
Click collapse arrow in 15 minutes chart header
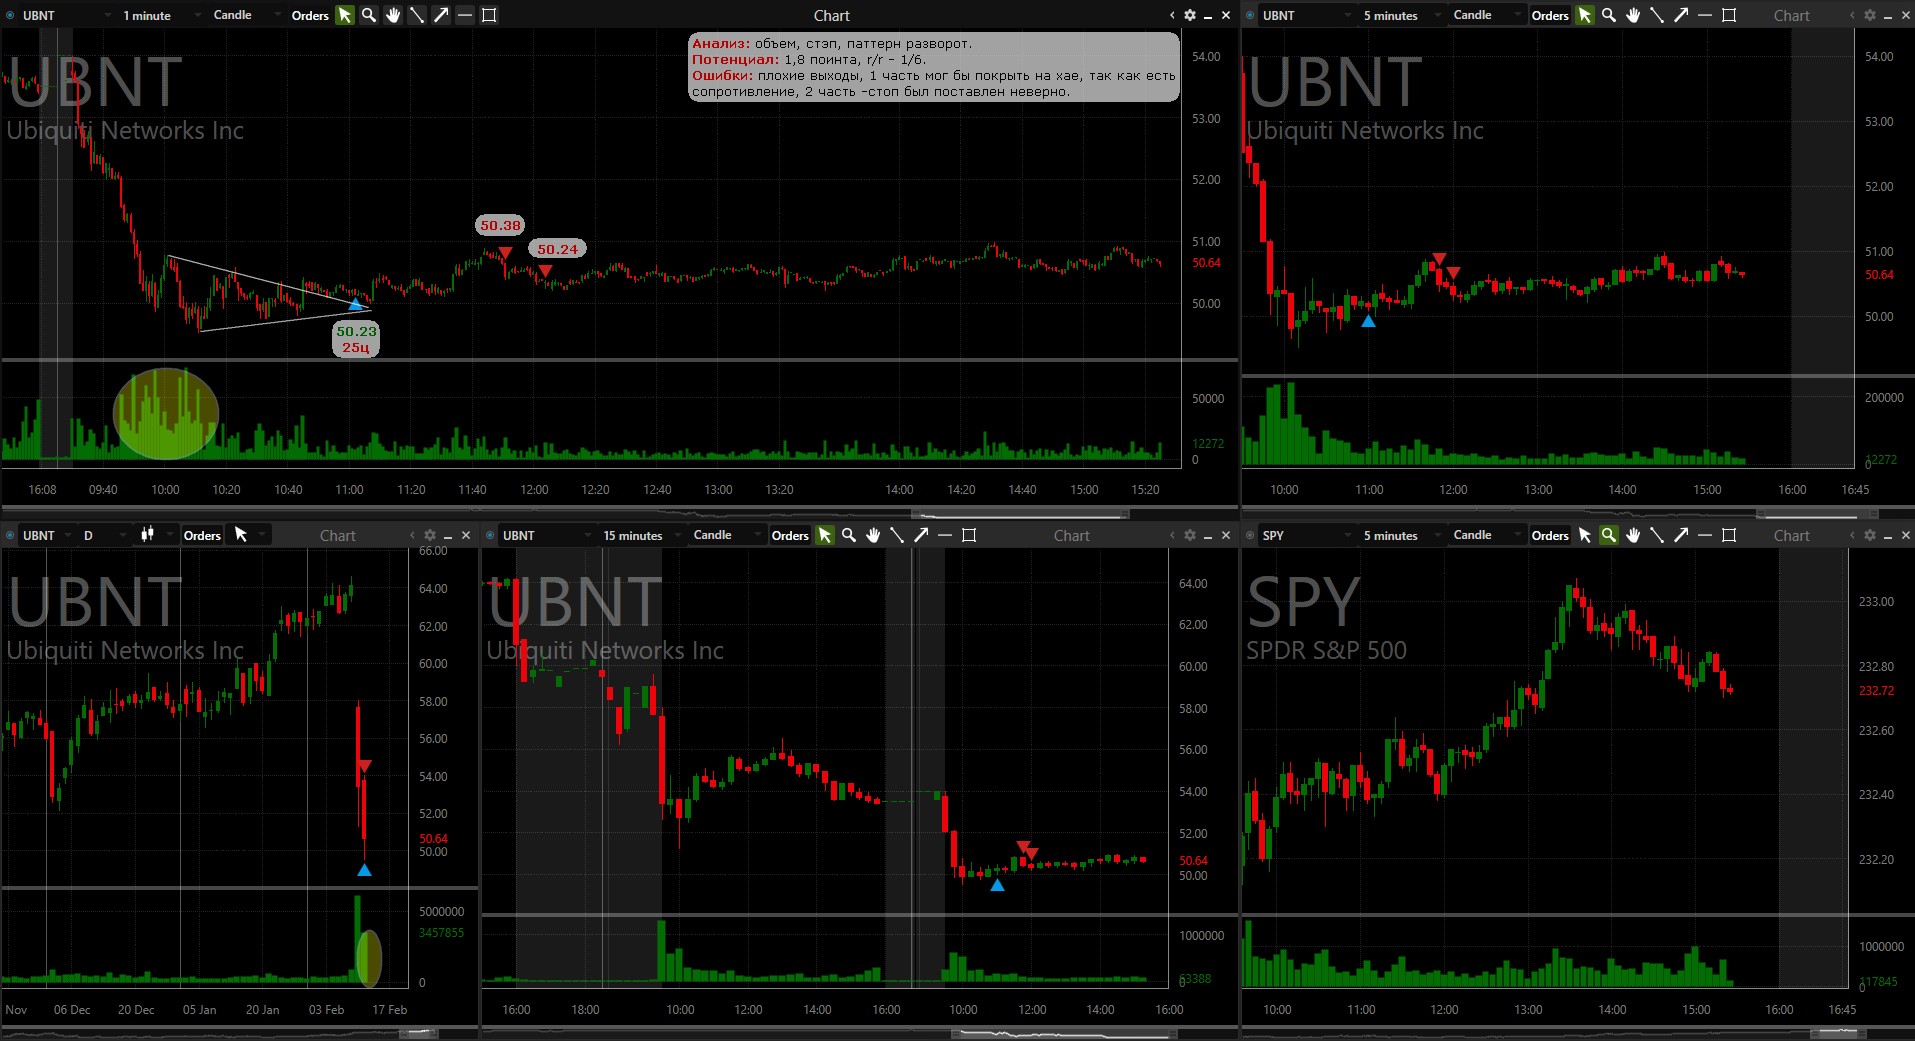(1172, 535)
